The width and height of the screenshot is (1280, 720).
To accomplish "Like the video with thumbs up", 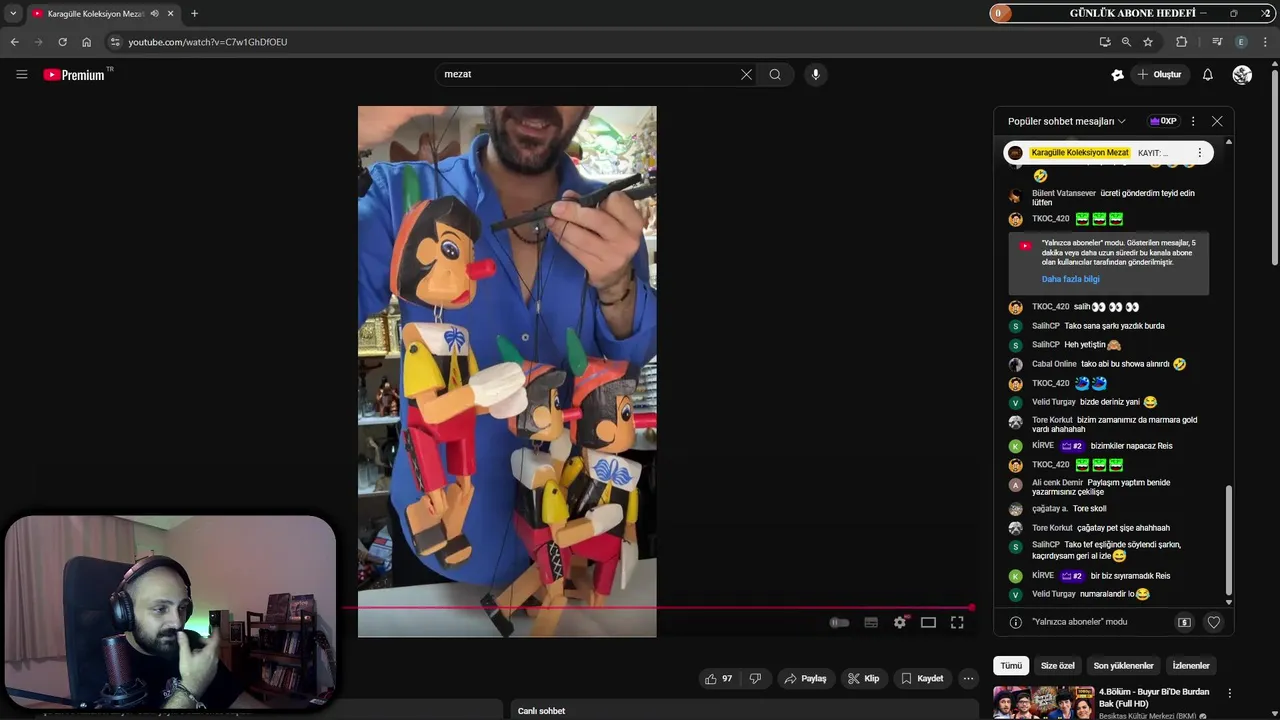I will [718, 678].
